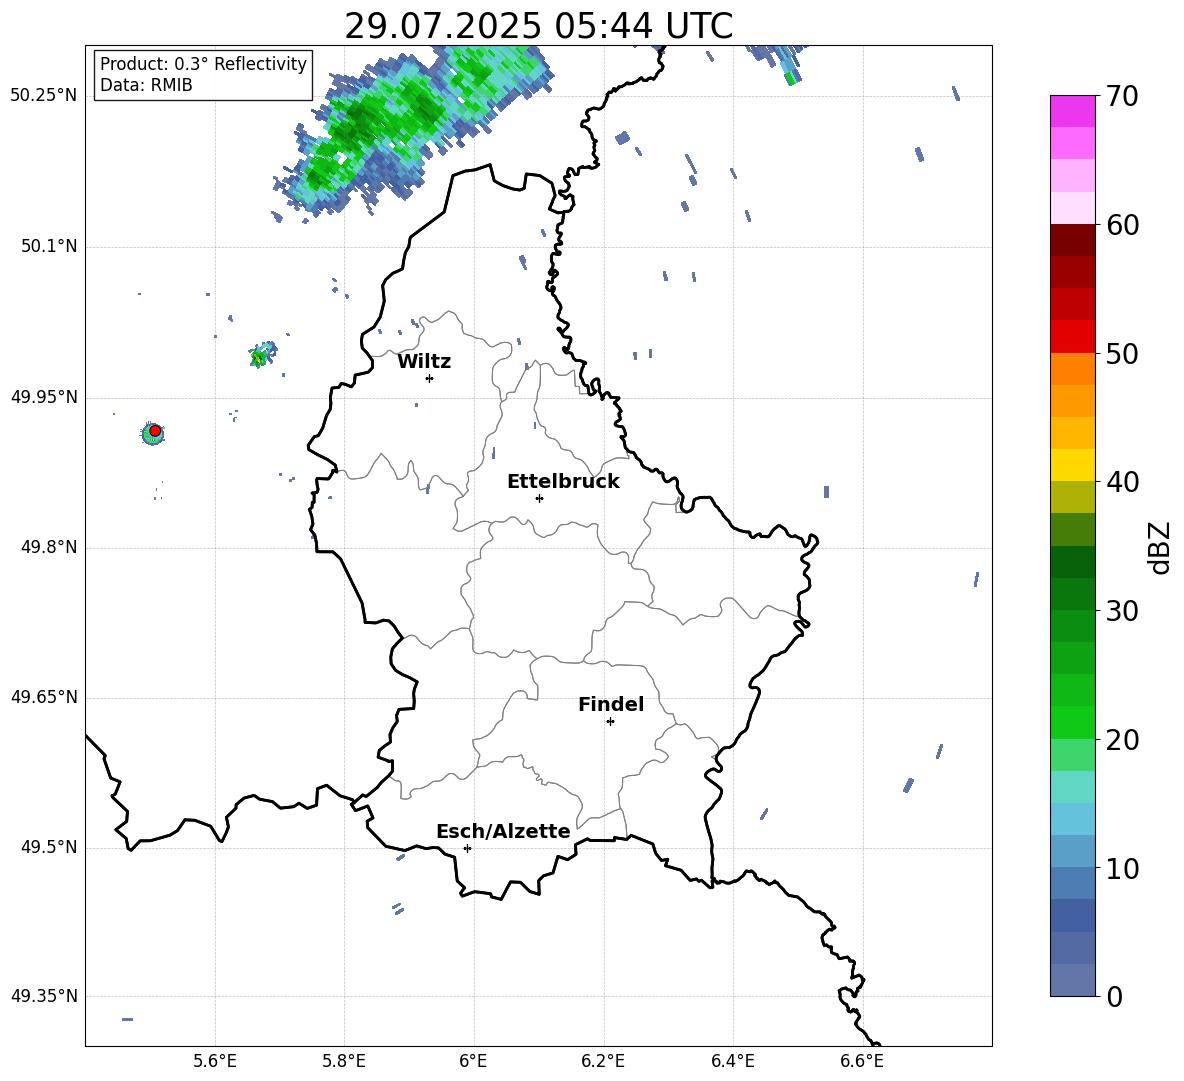Click the 49.95°N latitude tick label
1184x1081 pixels.
[x=44, y=397]
